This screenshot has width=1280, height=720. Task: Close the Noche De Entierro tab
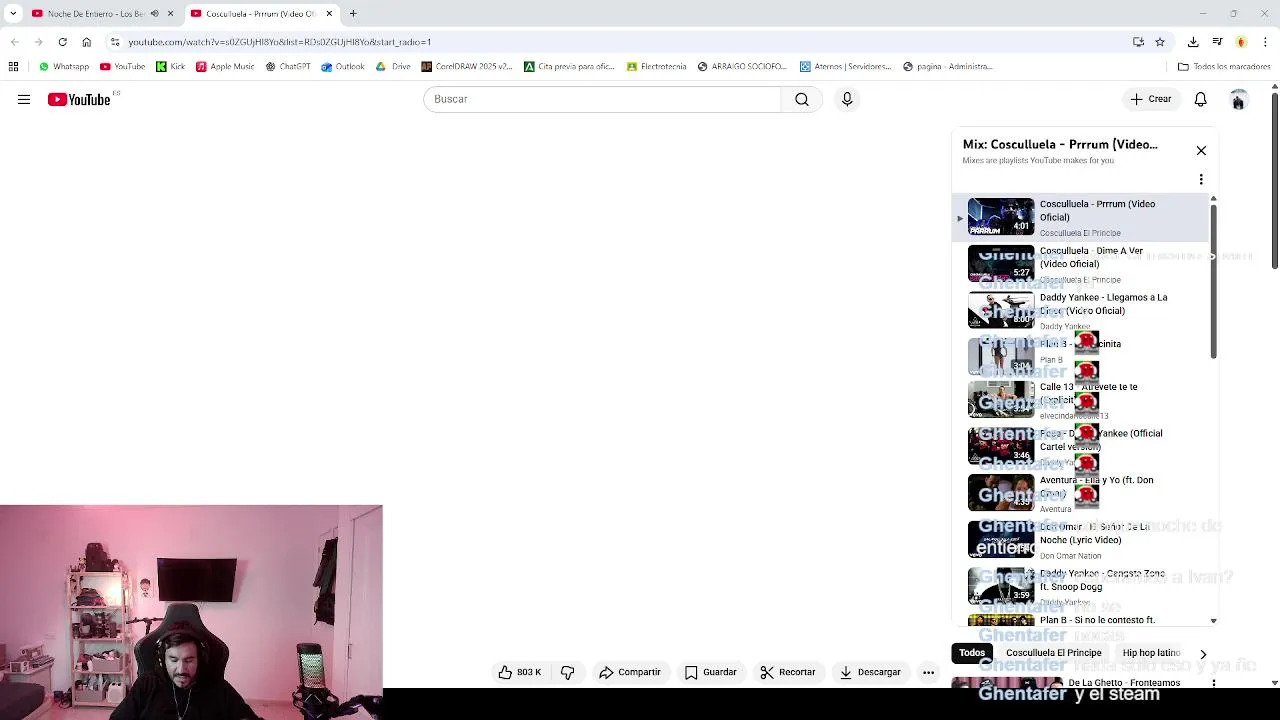pyautogui.click(x=170, y=14)
